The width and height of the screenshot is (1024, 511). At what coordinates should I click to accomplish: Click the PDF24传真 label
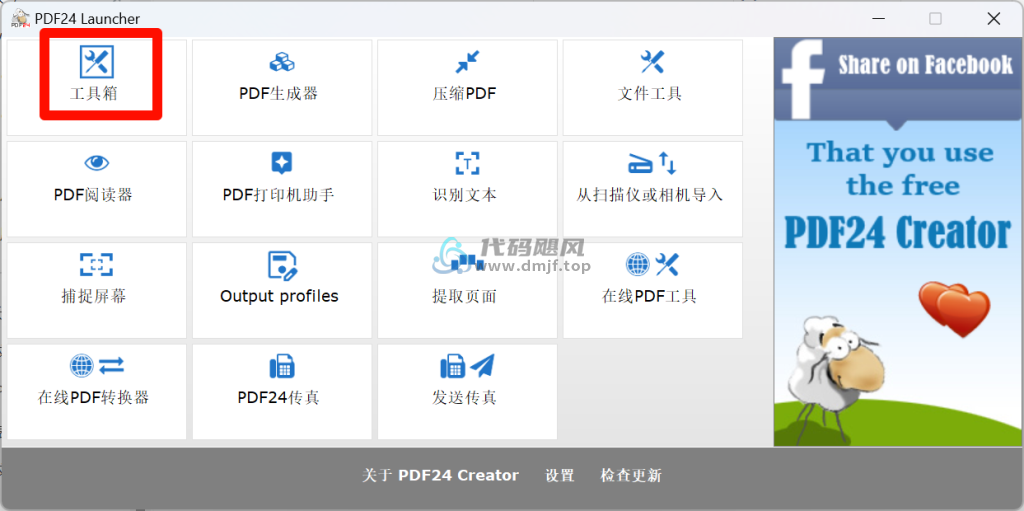click(279, 397)
